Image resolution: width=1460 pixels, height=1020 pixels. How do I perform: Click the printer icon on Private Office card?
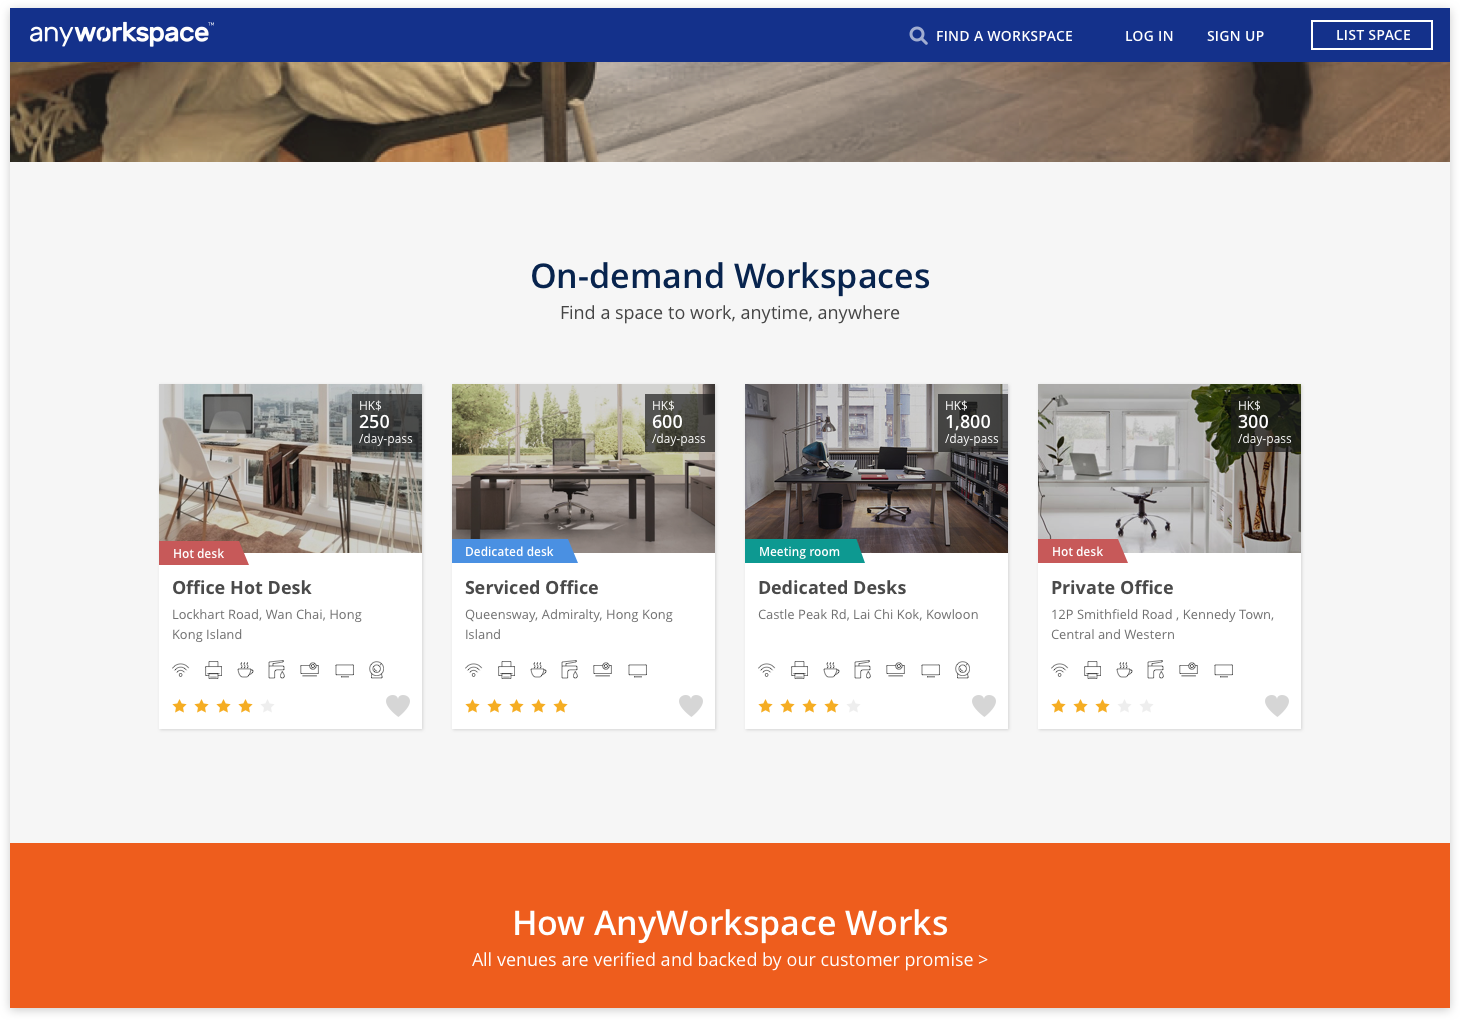point(1092,670)
